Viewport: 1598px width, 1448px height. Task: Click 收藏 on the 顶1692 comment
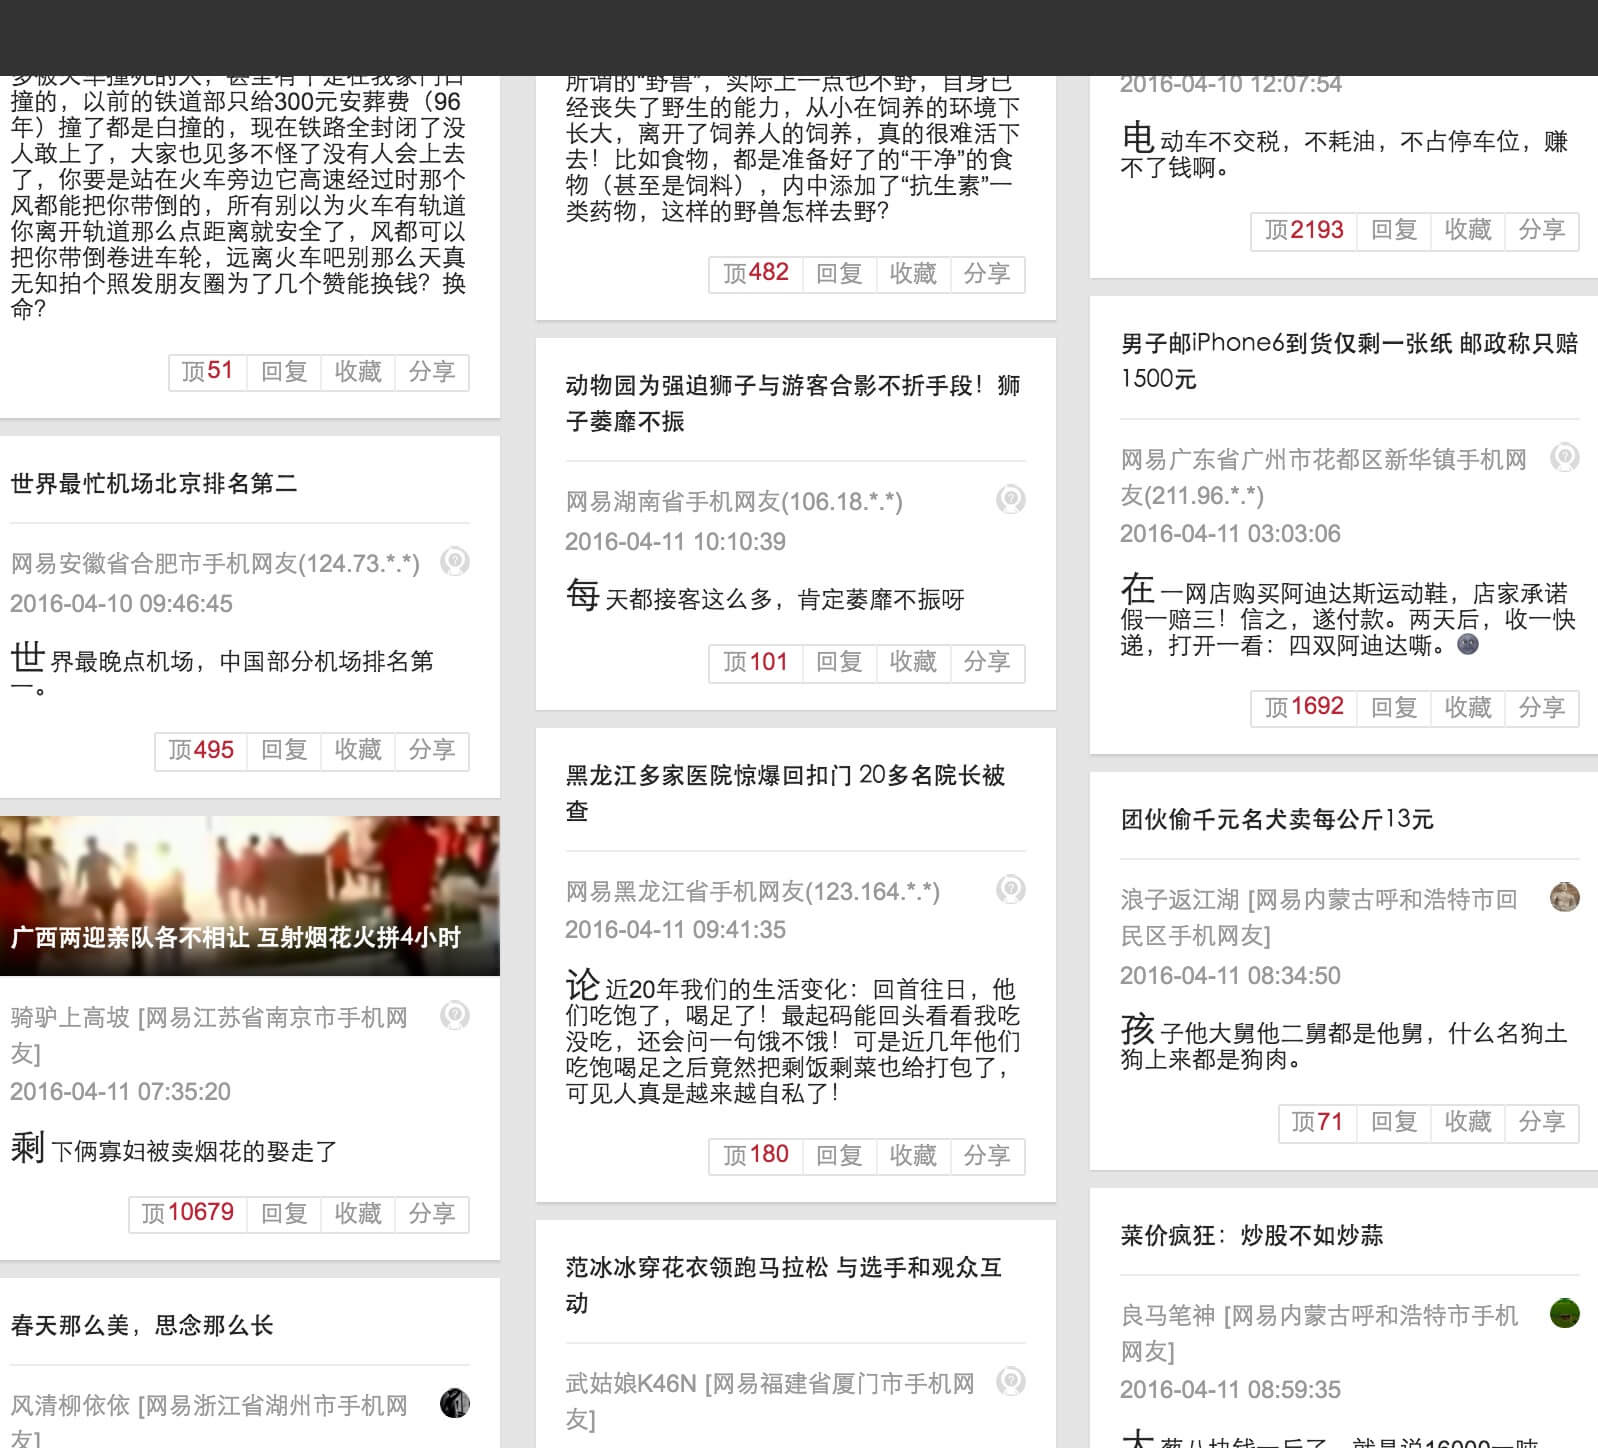tap(1468, 707)
